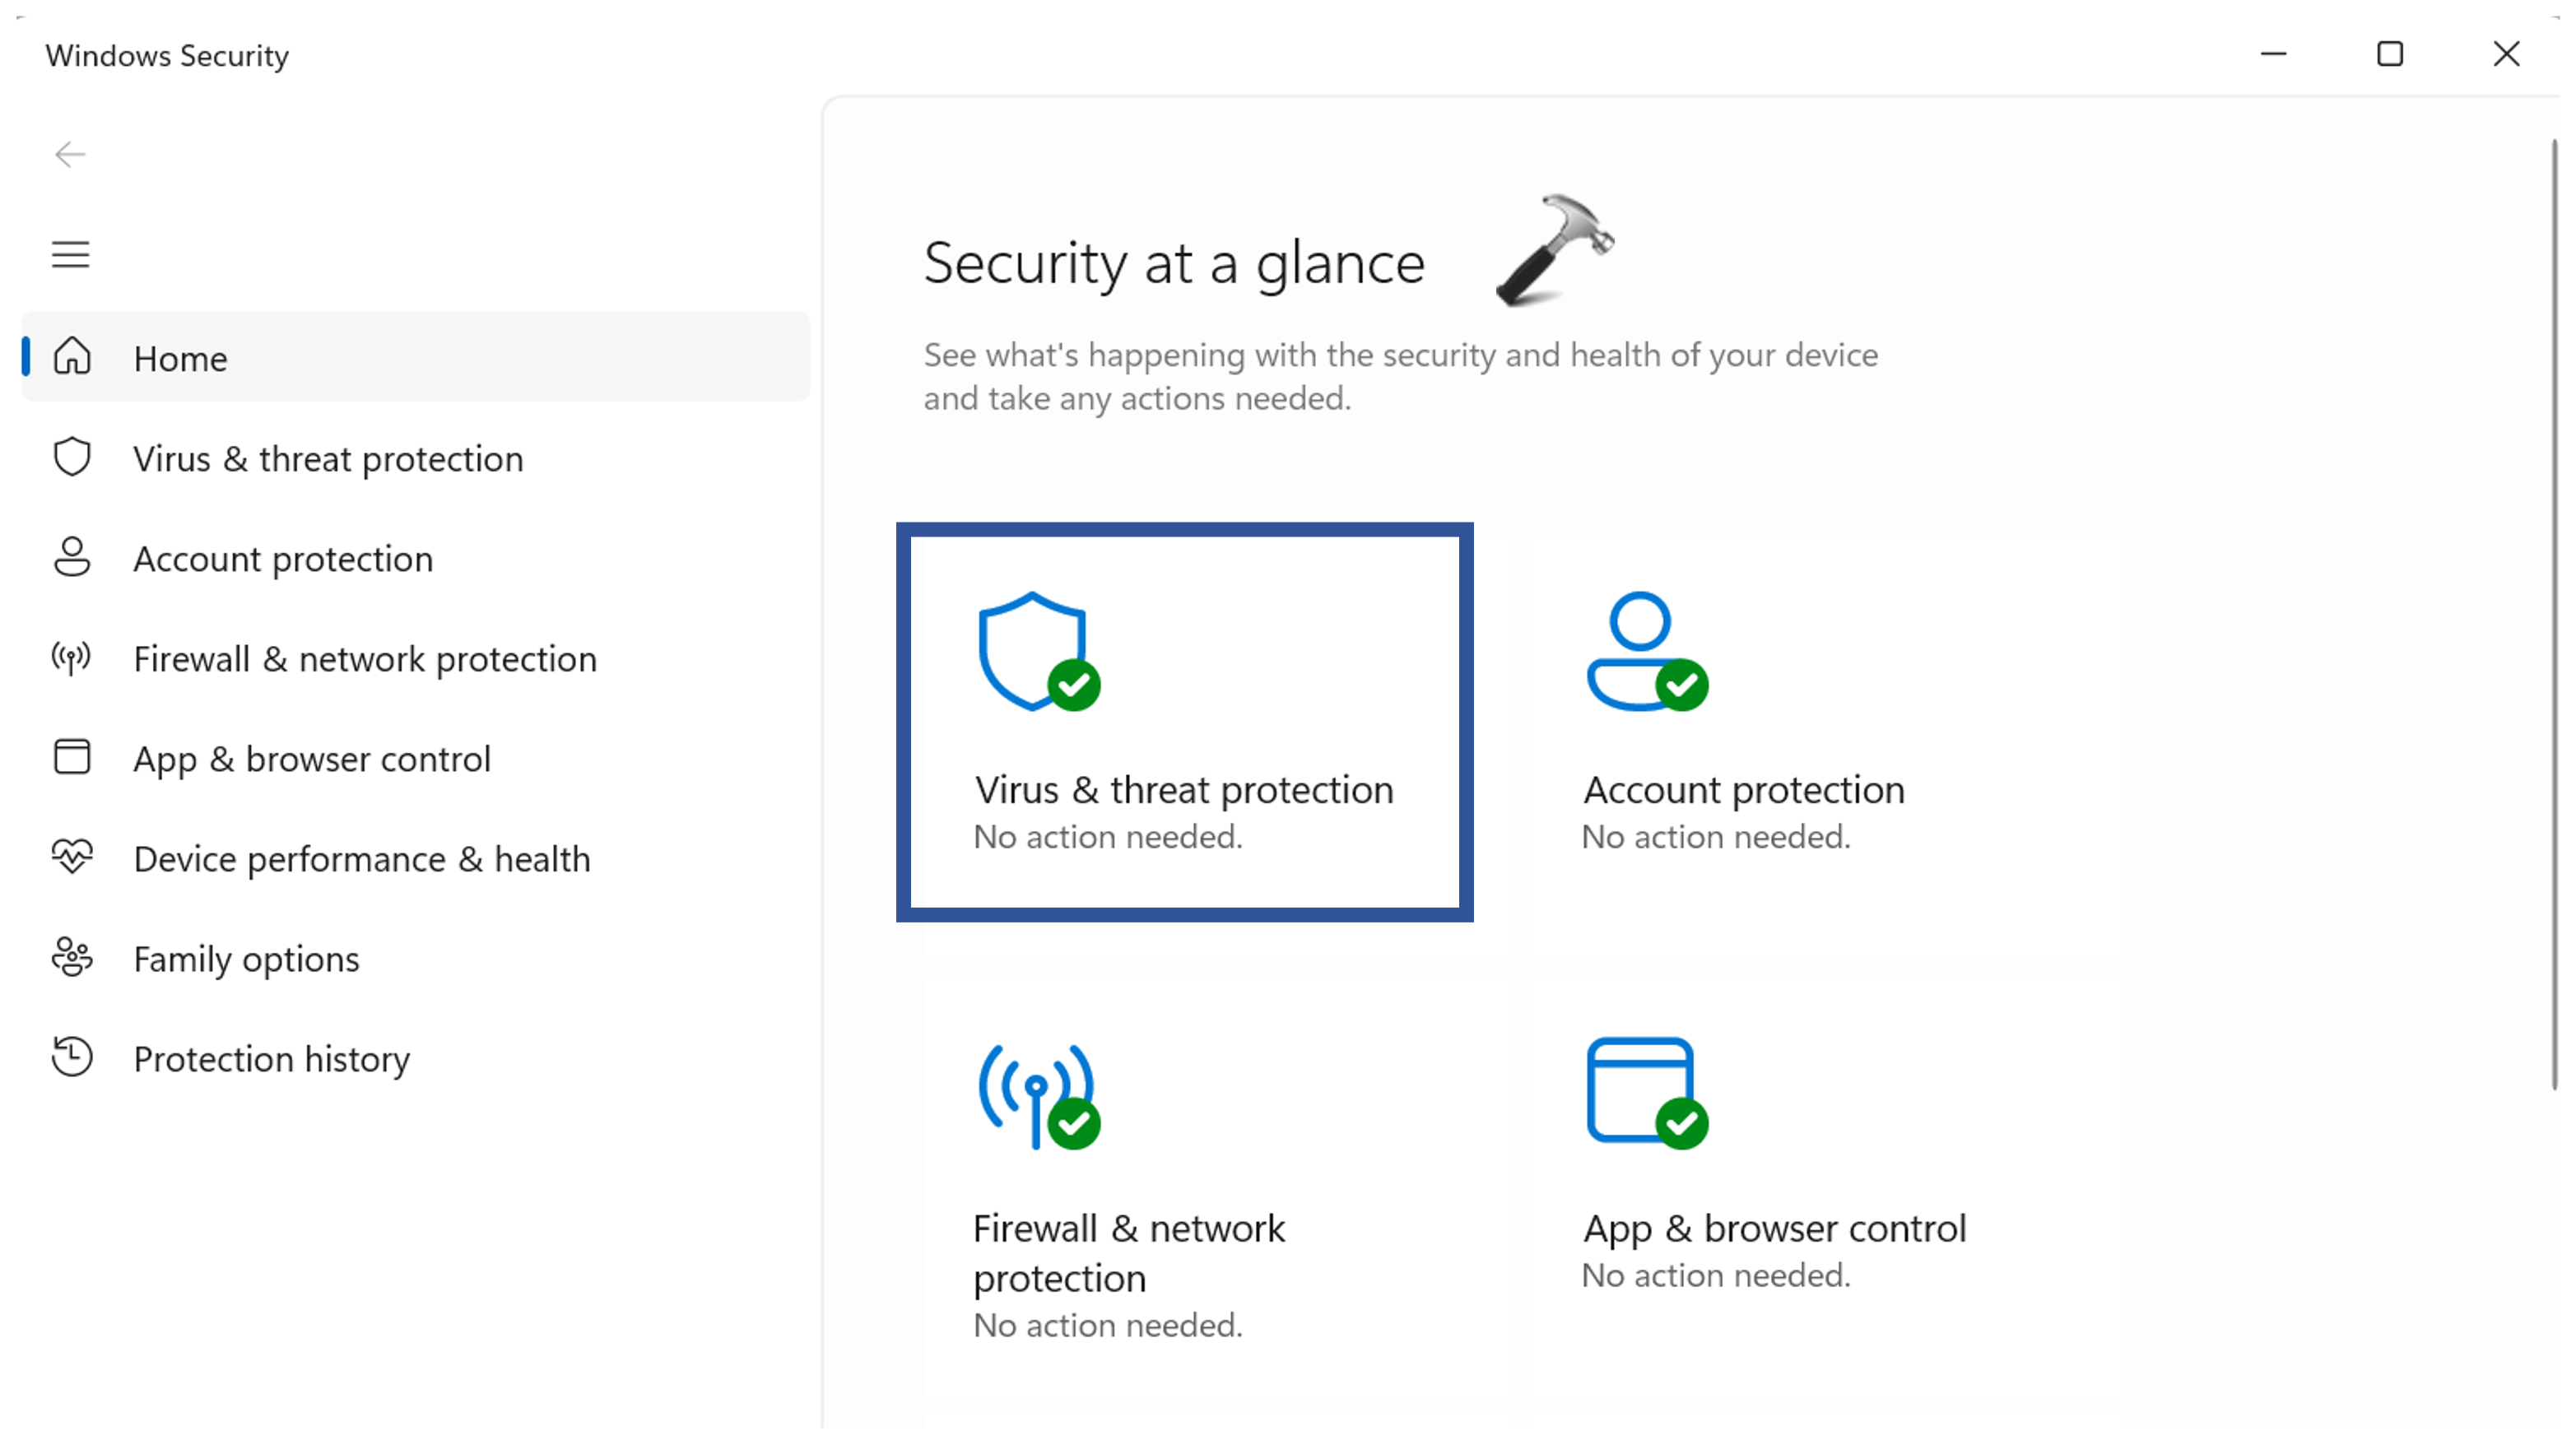The height and width of the screenshot is (1445, 2576).
Task: Go to Device performance & health
Action: (x=362, y=859)
